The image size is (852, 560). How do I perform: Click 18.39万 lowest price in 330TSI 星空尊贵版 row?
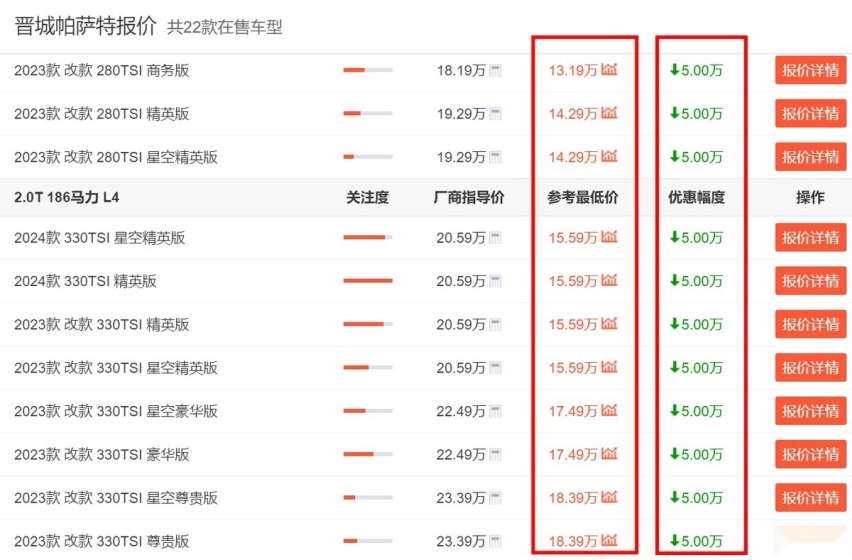click(x=573, y=498)
